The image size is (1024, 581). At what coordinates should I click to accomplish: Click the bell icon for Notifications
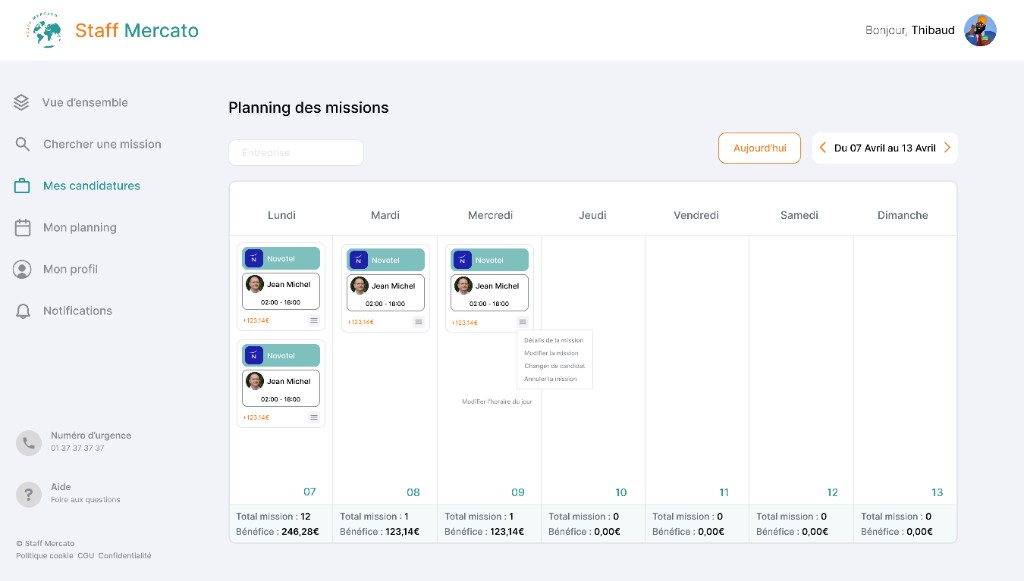pos(23,311)
